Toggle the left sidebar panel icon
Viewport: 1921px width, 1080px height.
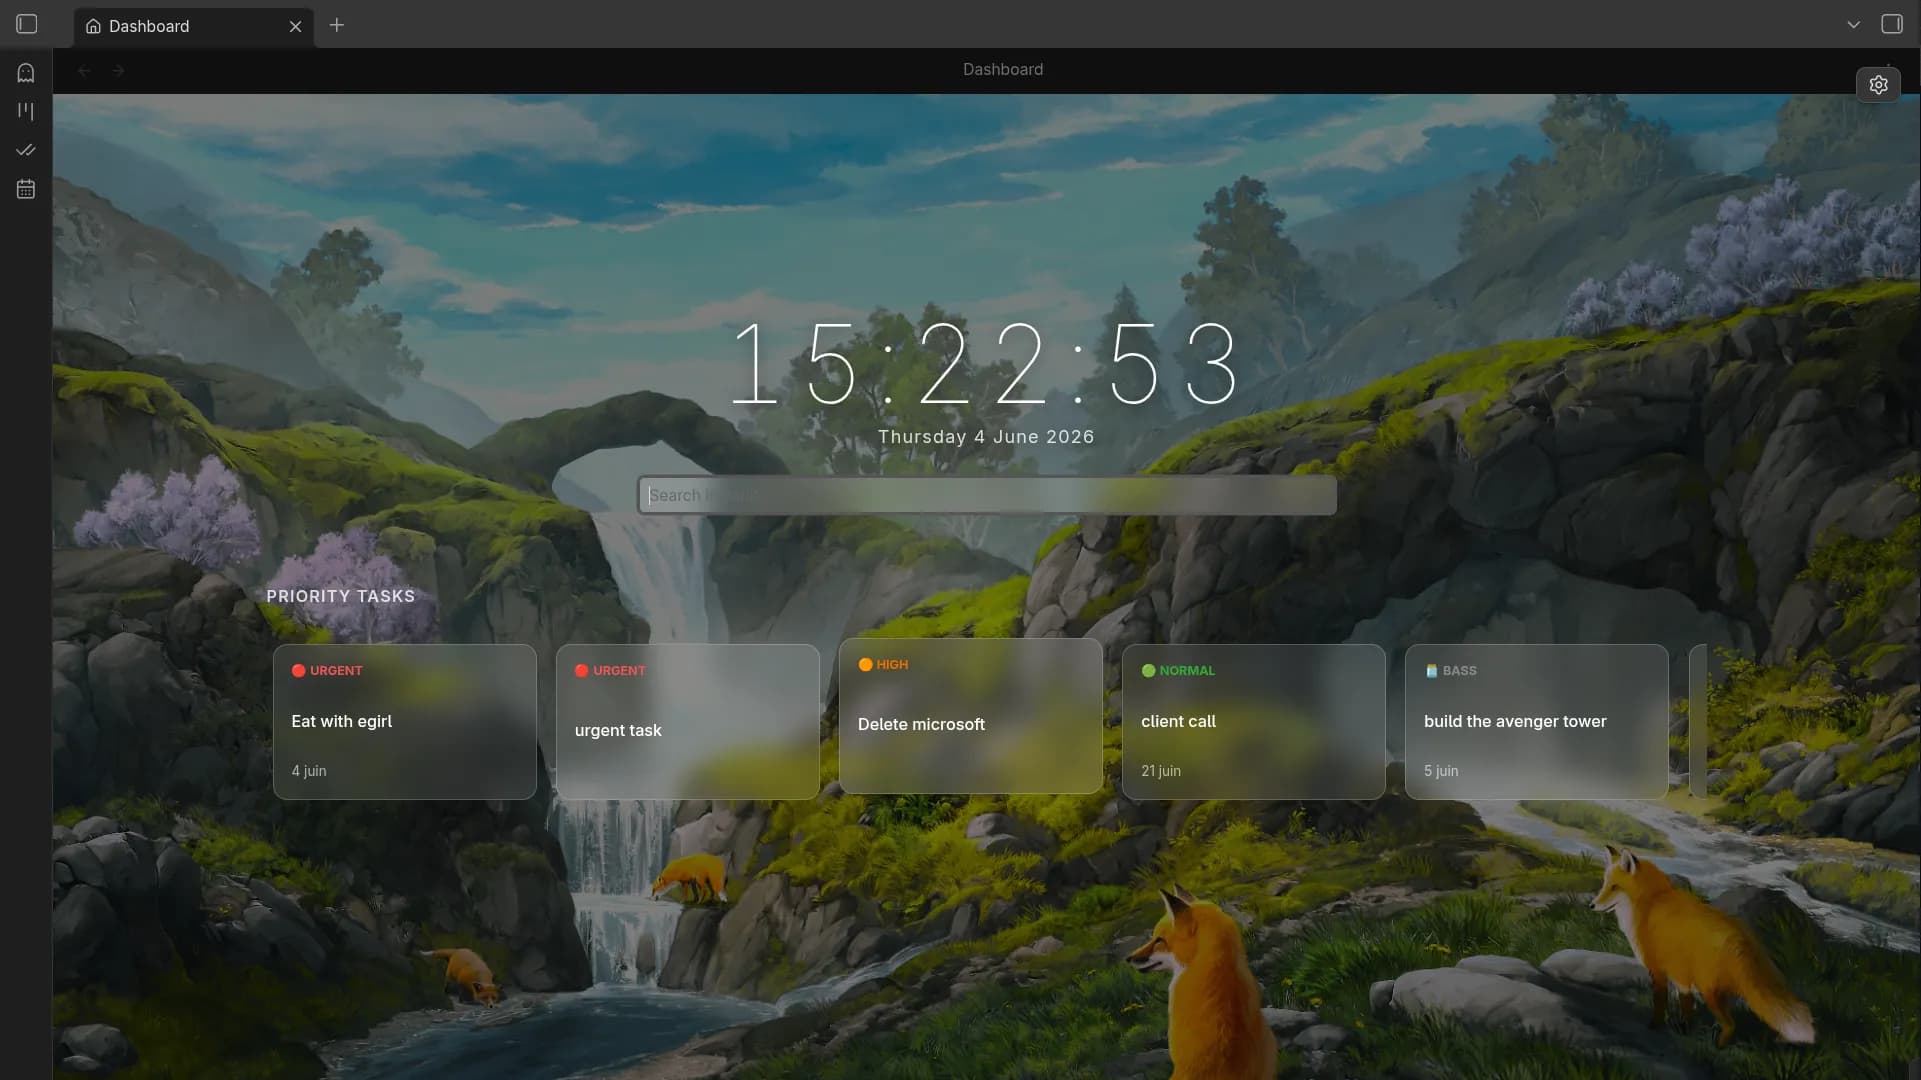coord(27,24)
